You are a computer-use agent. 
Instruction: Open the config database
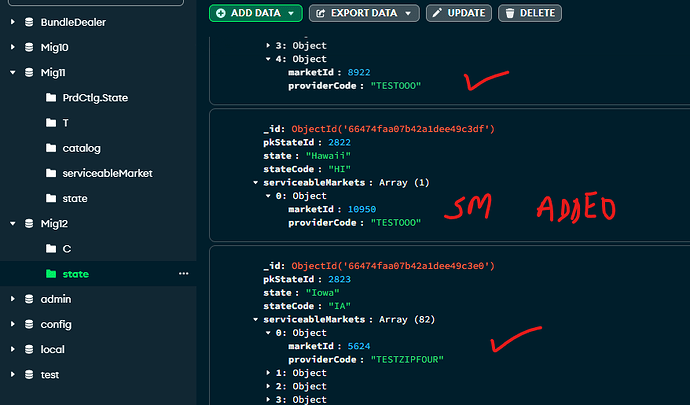point(55,324)
